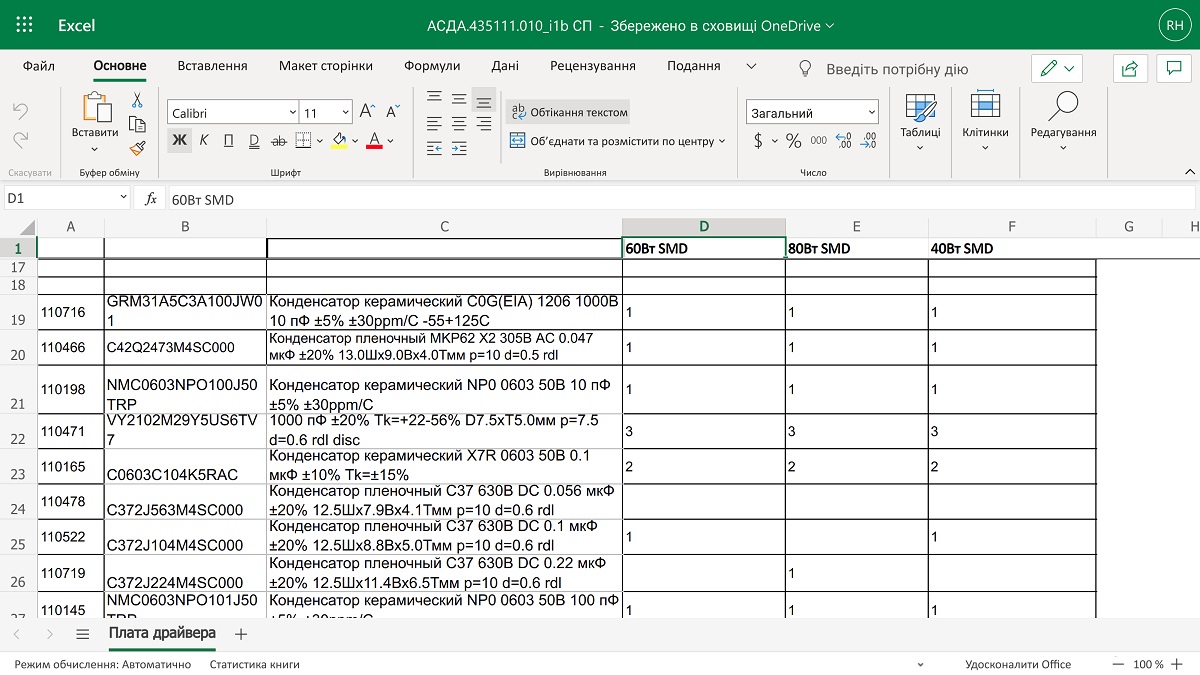Apply the borders icon
The image size is (1200, 675).
[x=303, y=140]
